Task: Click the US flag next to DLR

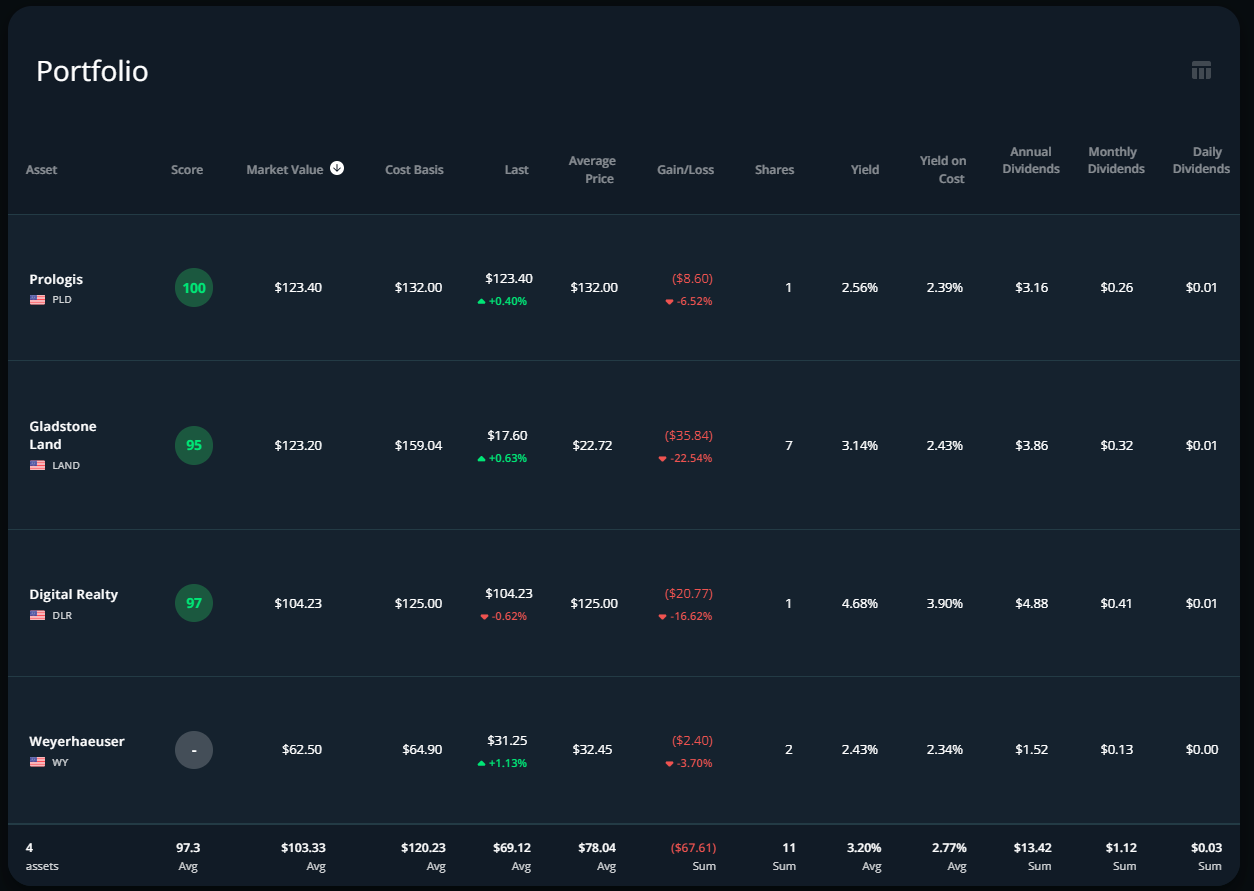Action: [37, 615]
